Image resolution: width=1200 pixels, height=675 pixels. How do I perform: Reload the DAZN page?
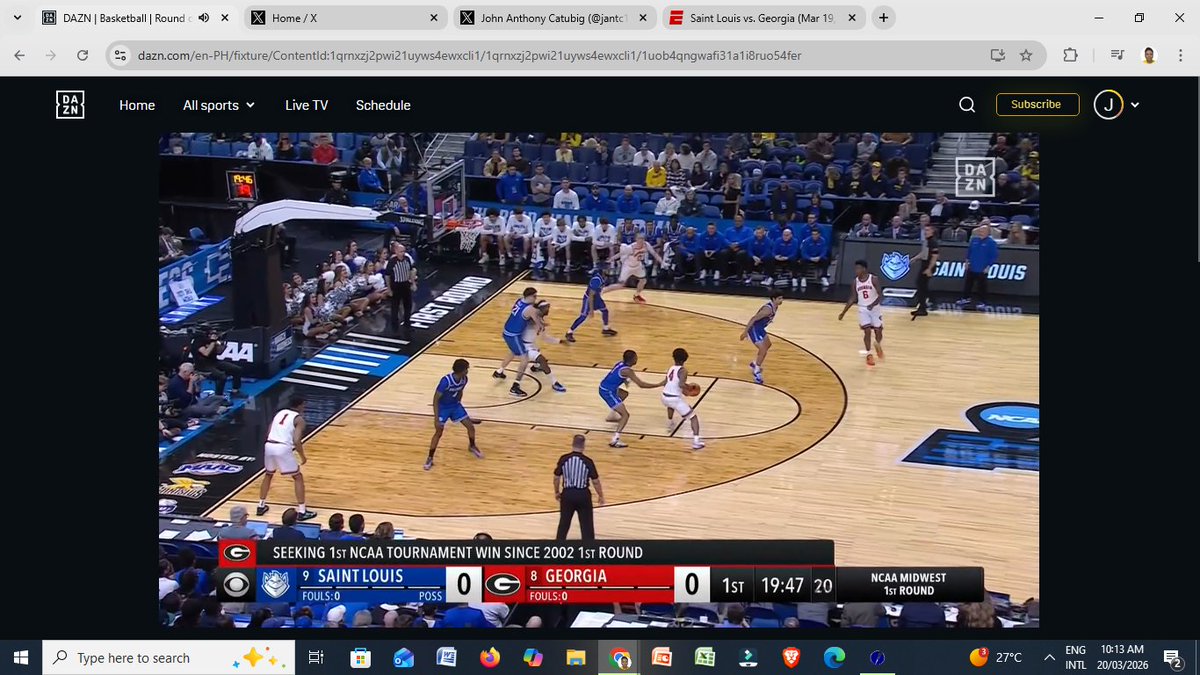coord(82,56)
